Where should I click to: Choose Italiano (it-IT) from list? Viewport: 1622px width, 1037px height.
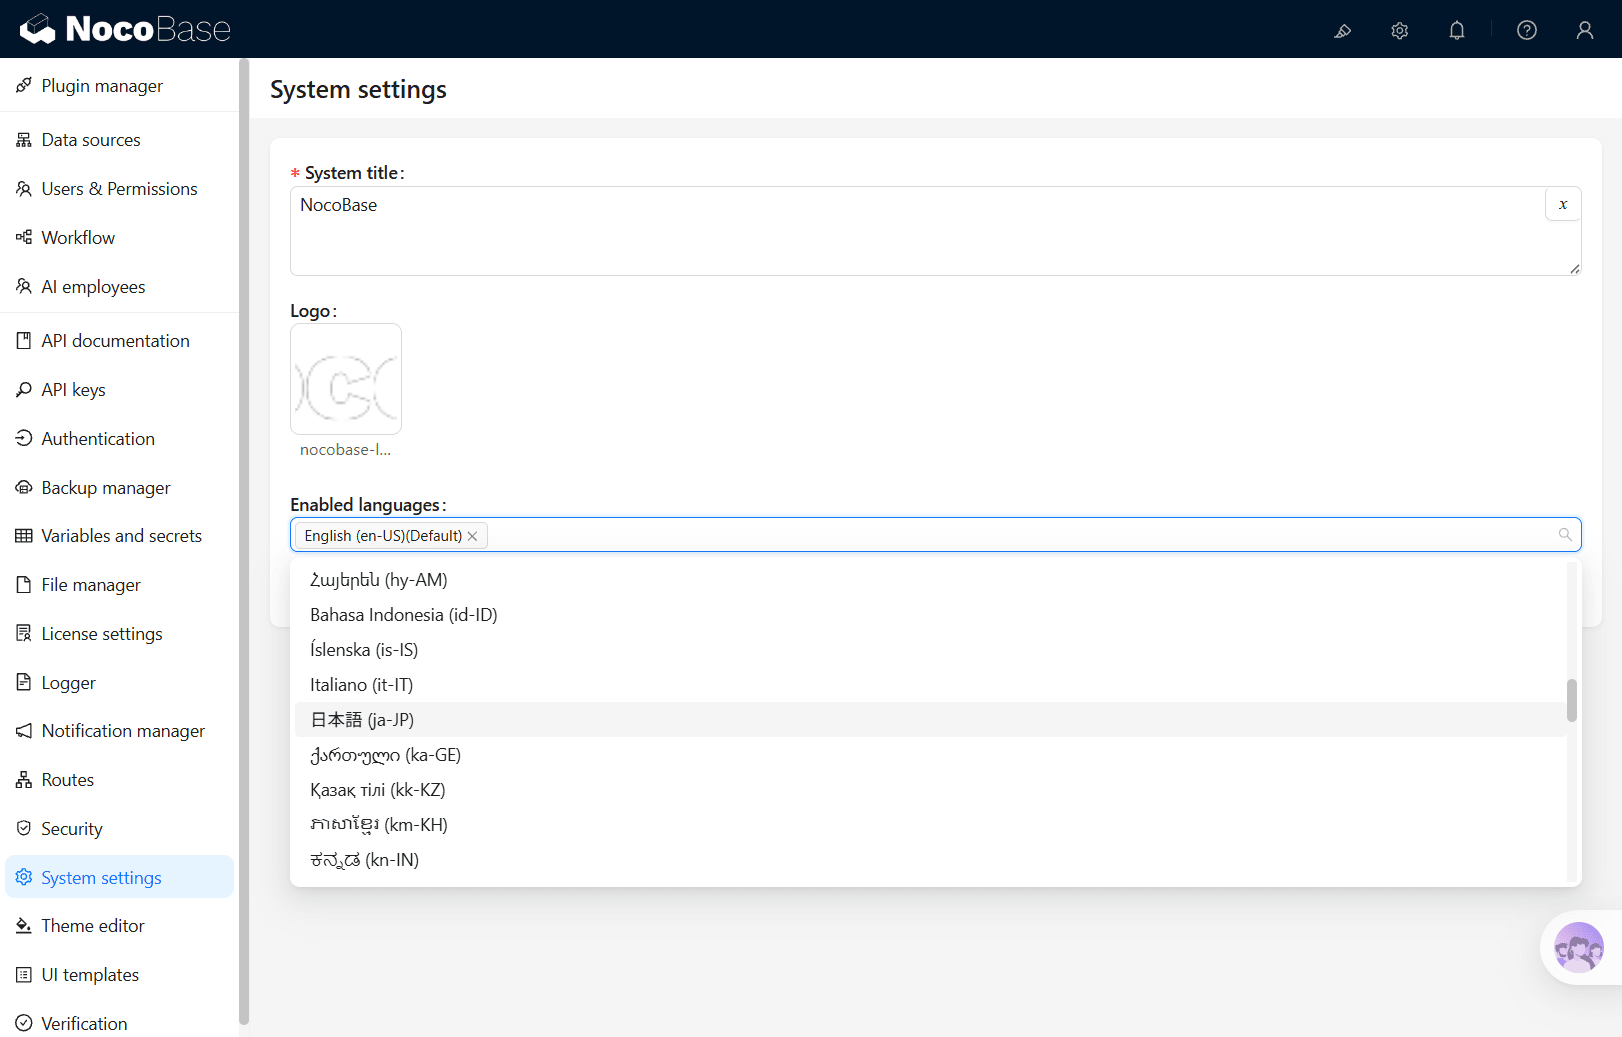click(930, 685)
